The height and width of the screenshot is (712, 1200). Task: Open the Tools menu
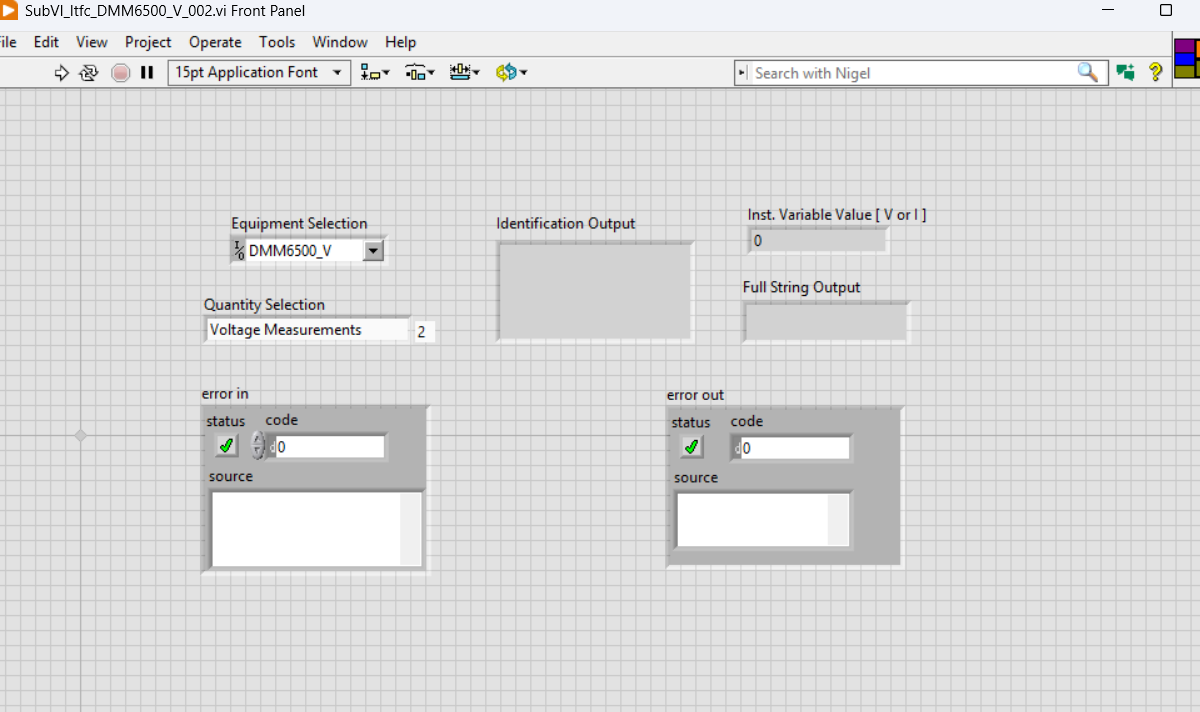point(277,42)
